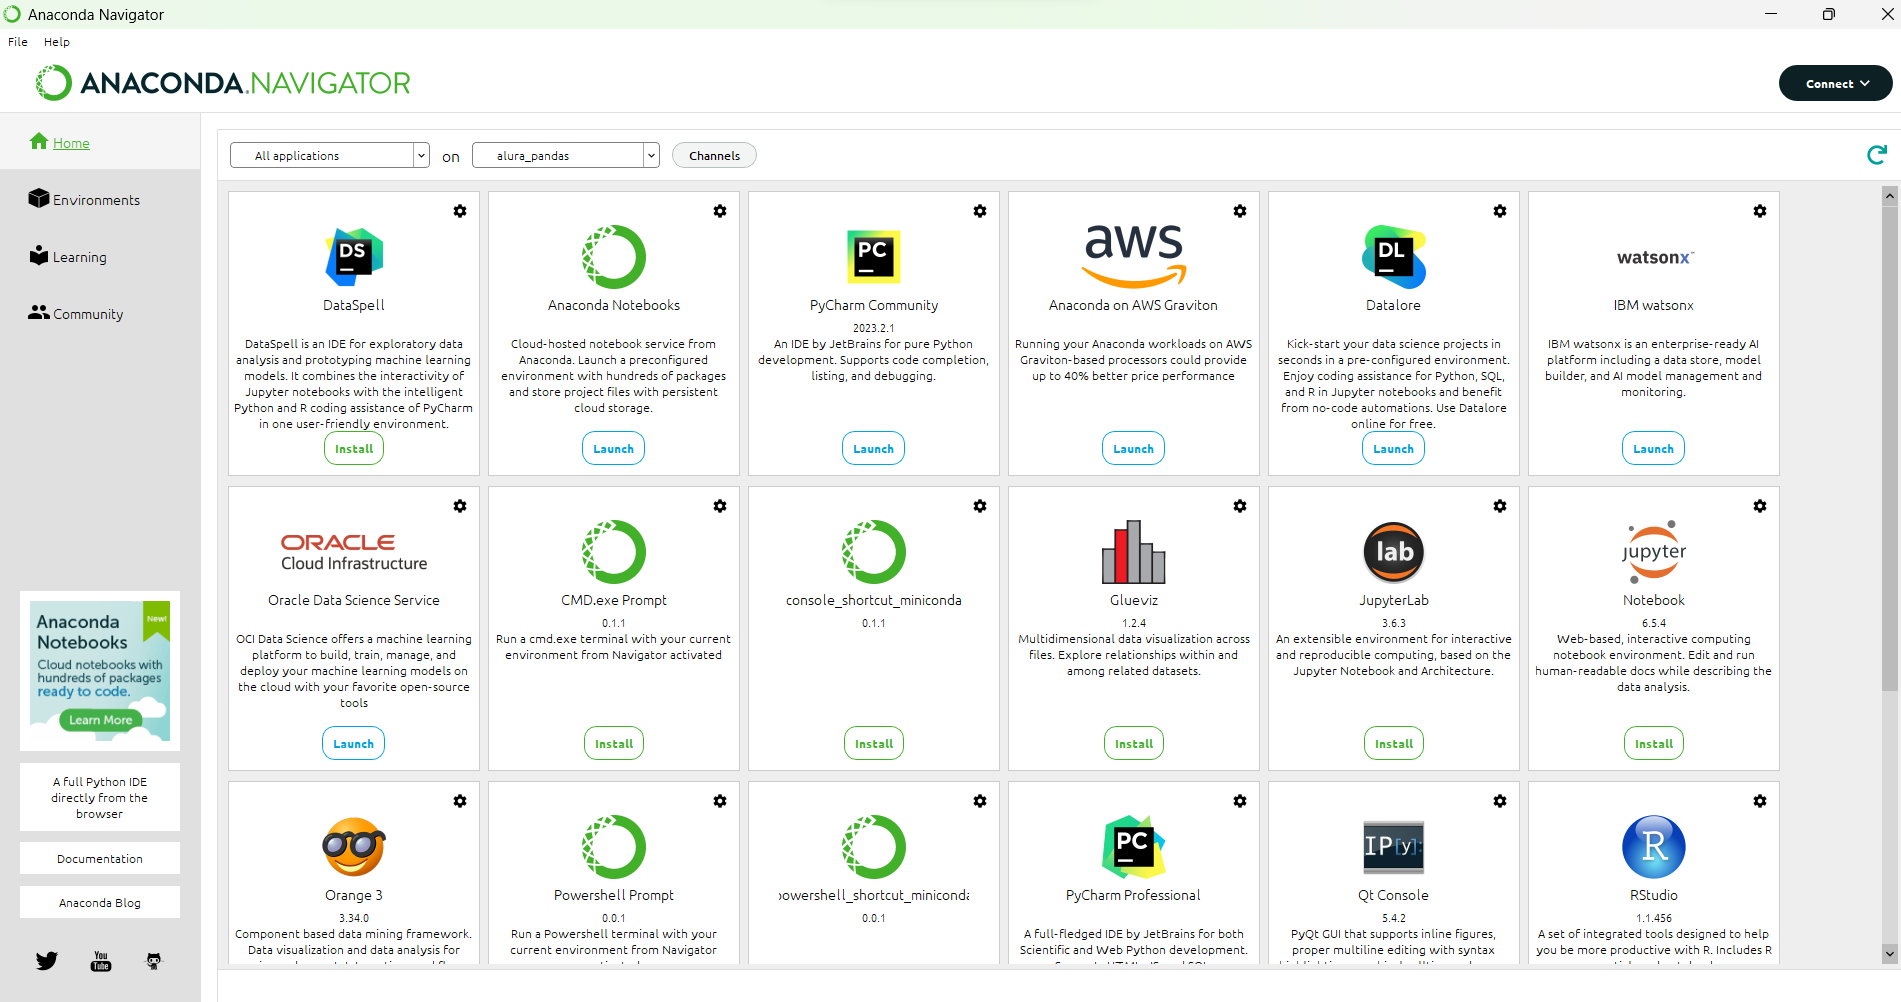The image size is (1901, 1002).
Task: Install DataSpell
Action: 354,449
